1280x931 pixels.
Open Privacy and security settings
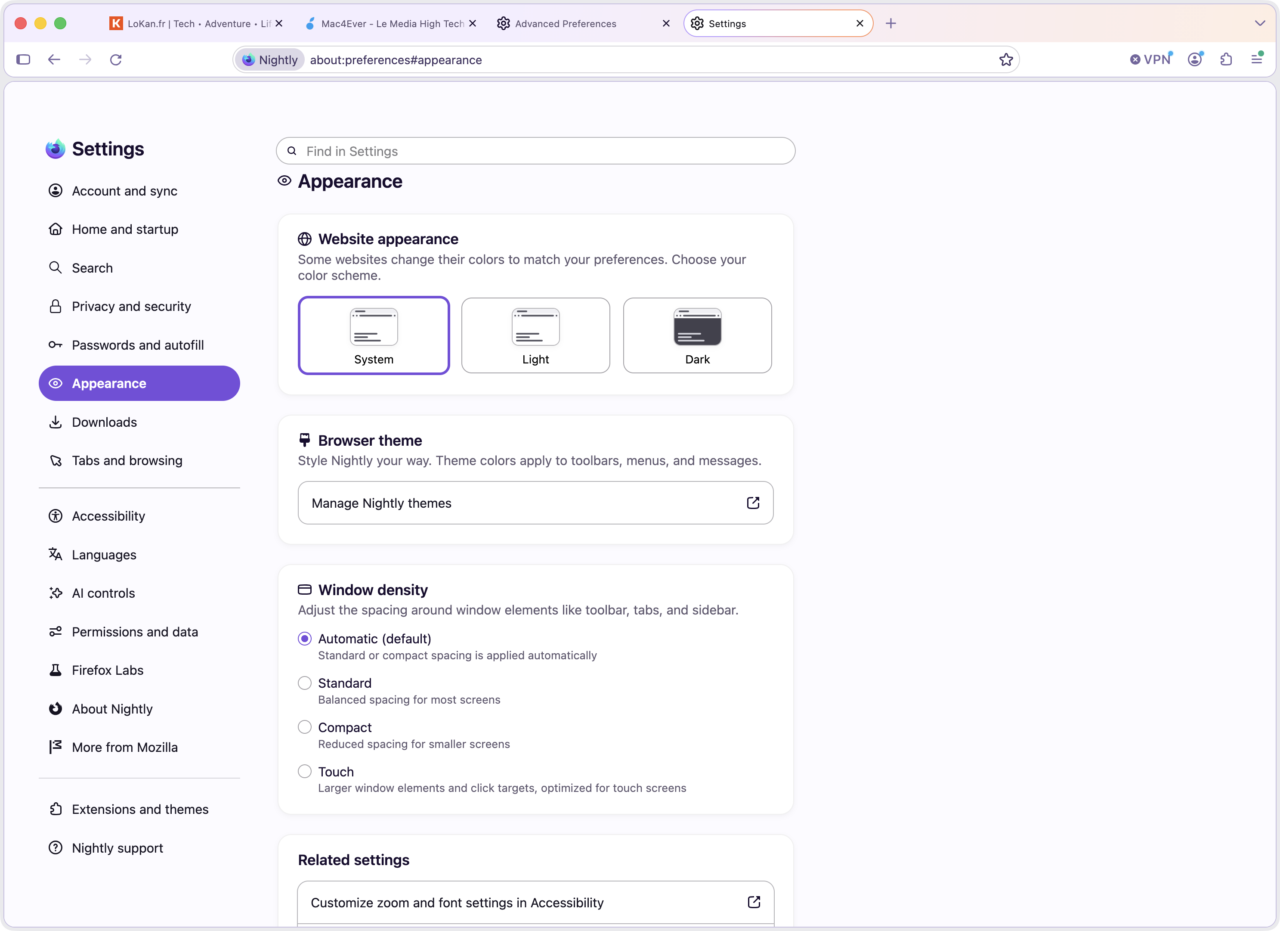139,306
